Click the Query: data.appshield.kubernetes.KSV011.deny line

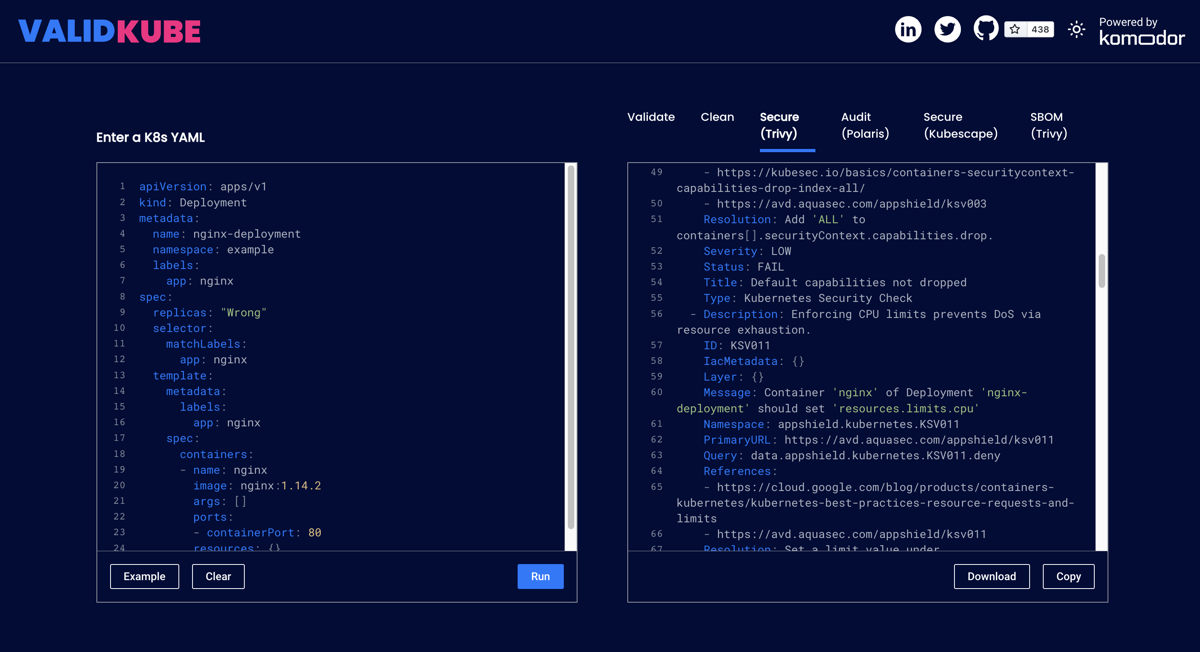pos(852,455)
